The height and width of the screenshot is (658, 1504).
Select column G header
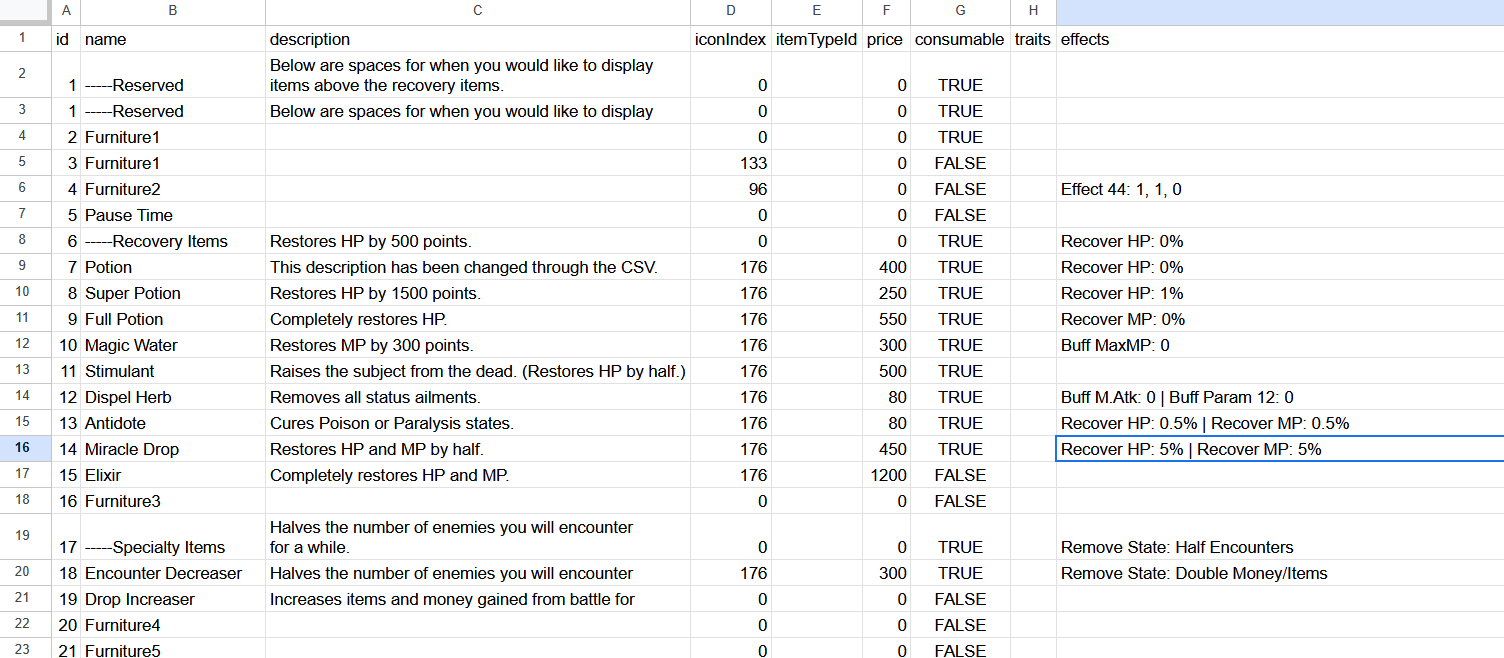tap(960, 12)
